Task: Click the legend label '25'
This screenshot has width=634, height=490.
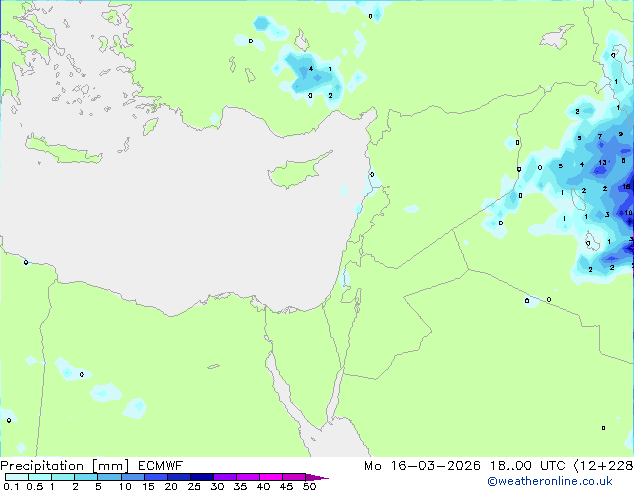Action: [x=194, y=486]
